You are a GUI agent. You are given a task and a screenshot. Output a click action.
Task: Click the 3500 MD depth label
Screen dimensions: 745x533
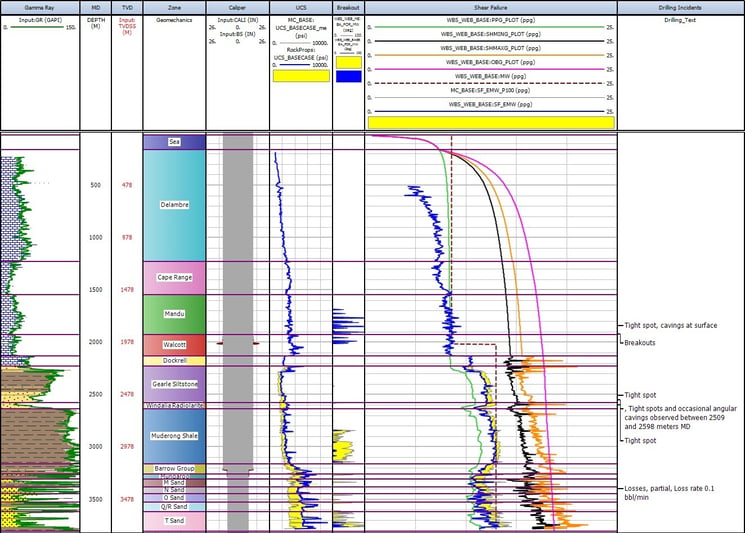point(96,499)
